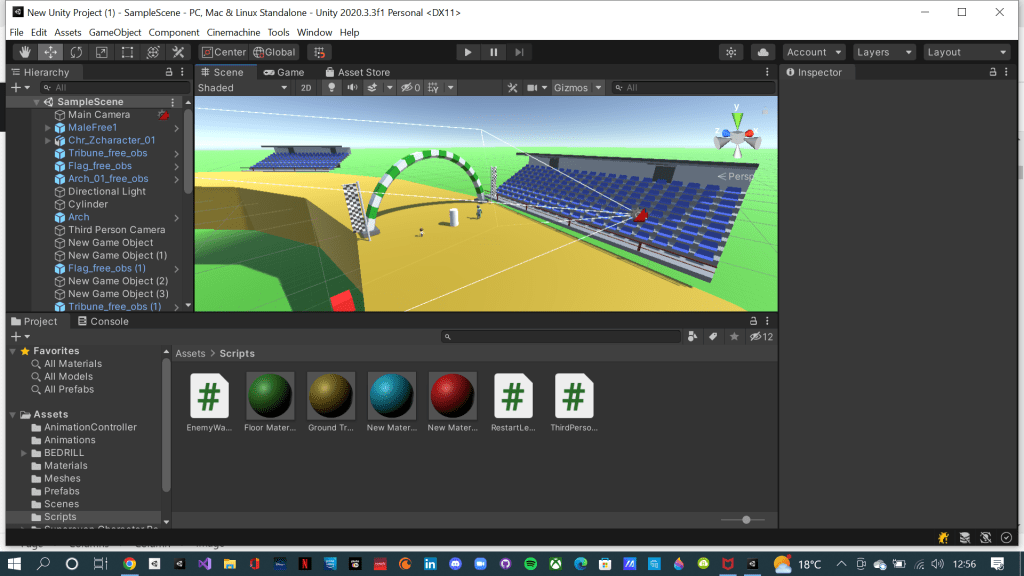Select the Hand tool in the toolbar
This screenshot has height=576, width=1024.
tap(24, 52)
